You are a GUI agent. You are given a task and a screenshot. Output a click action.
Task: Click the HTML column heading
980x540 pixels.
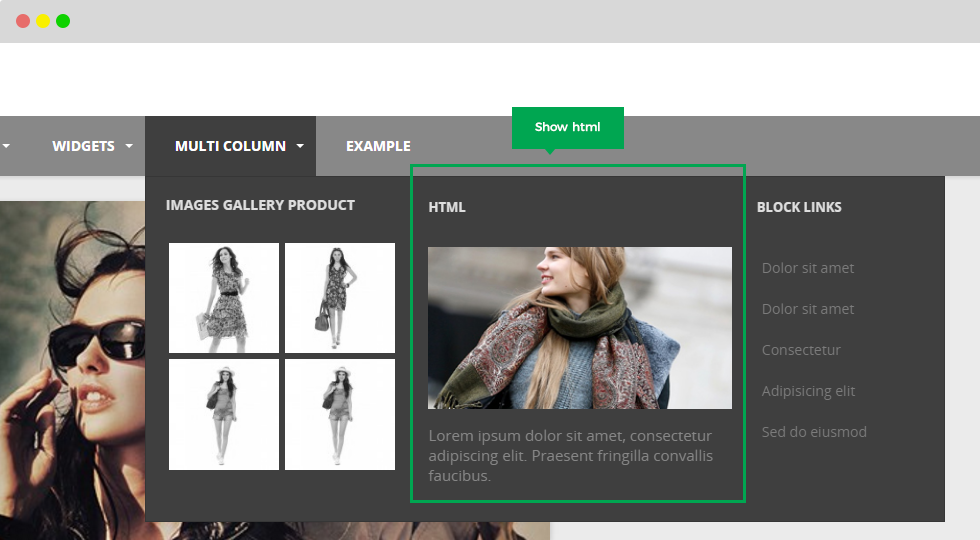click(x=447, y=208)
